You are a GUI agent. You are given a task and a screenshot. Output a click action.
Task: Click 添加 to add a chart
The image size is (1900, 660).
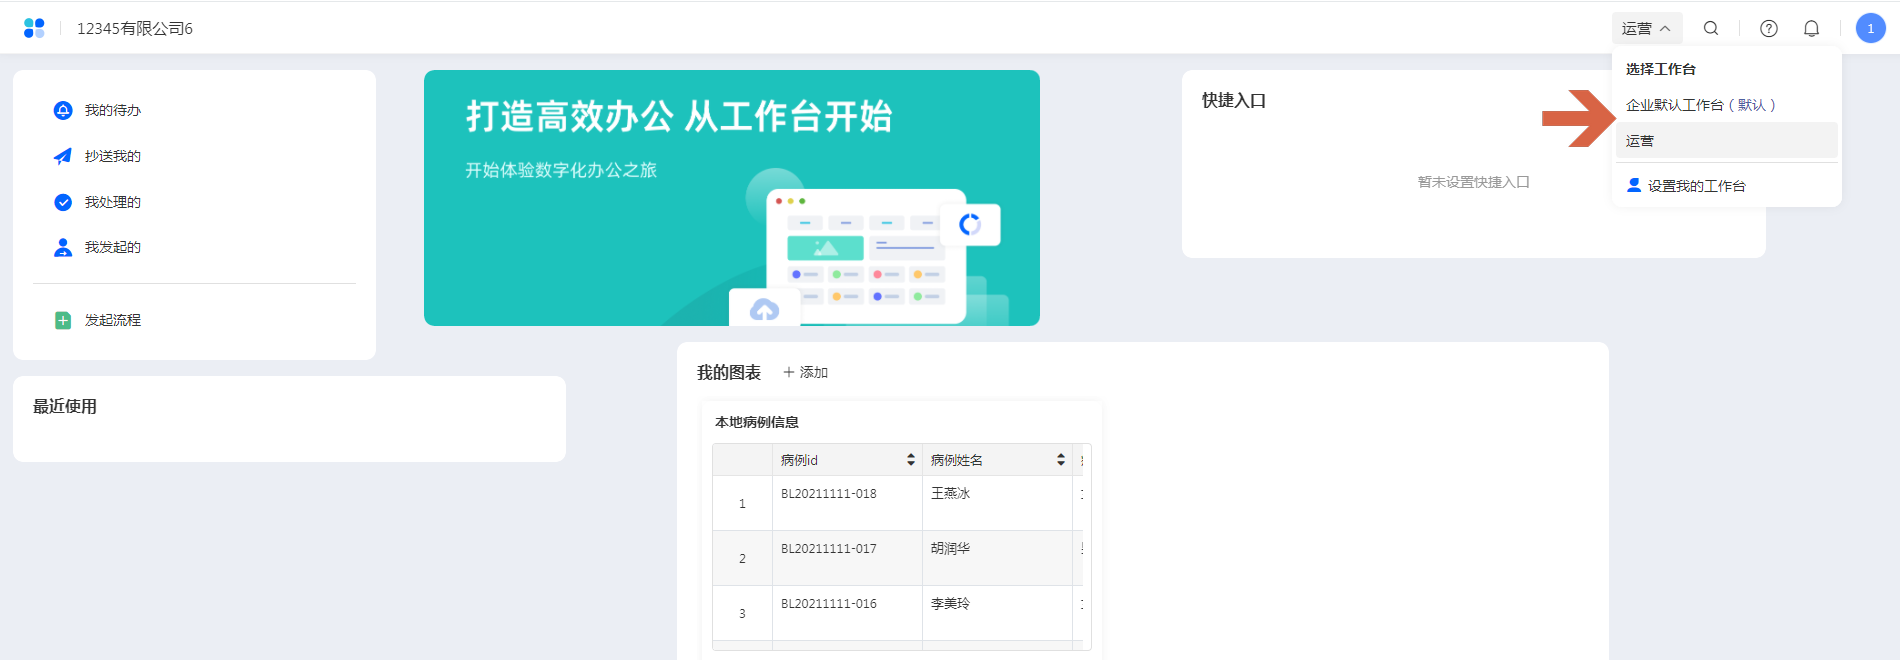[x=805, y=372]
